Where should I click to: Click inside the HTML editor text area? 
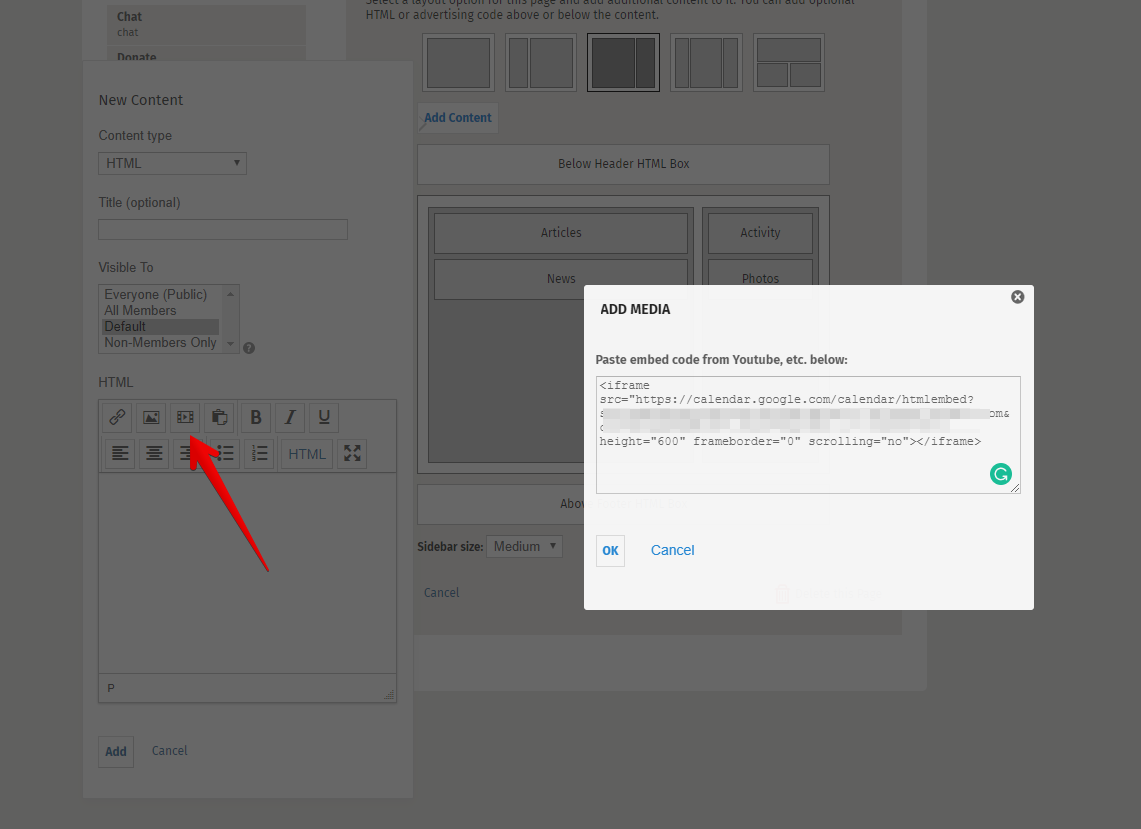pyautogui.click(x=247, y=573)
